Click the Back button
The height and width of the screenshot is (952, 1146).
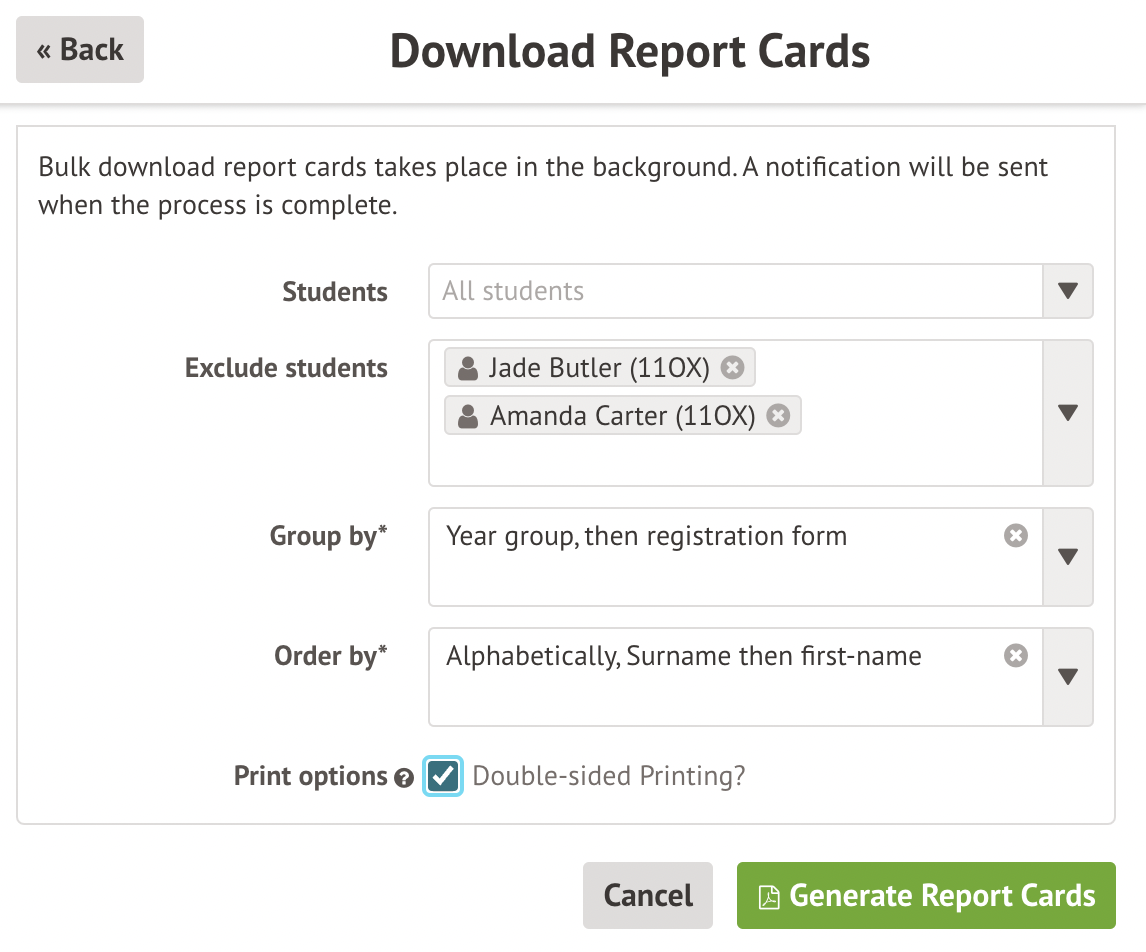point(79,49)
